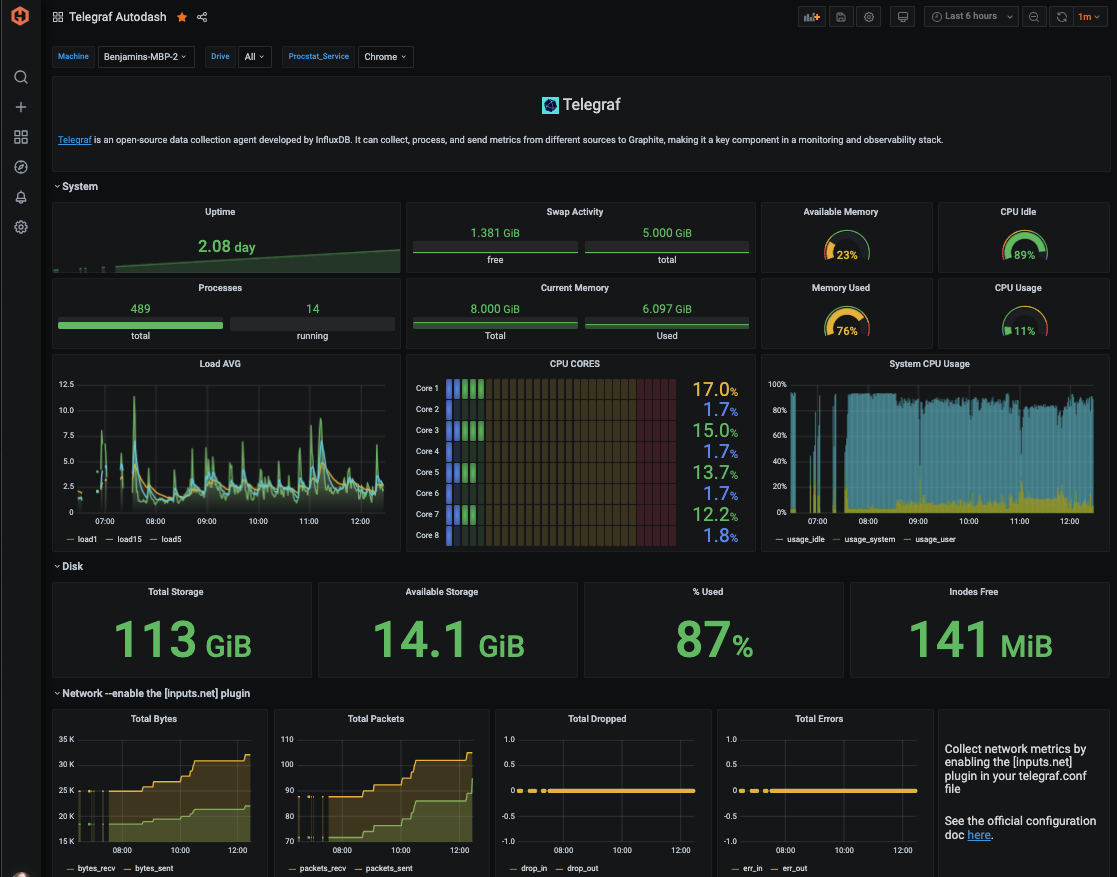Click the Total Bytes panel title
The width and height of the screenshot is (1117, 877).
154,719
